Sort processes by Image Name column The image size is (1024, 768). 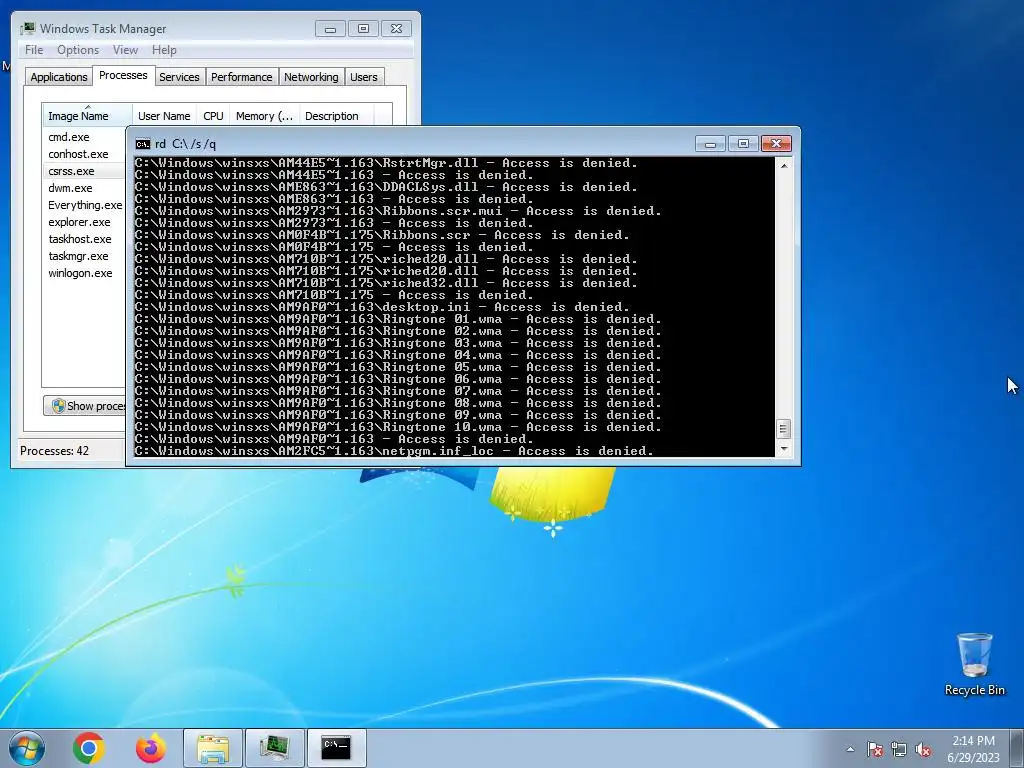(x=87, y=116)
